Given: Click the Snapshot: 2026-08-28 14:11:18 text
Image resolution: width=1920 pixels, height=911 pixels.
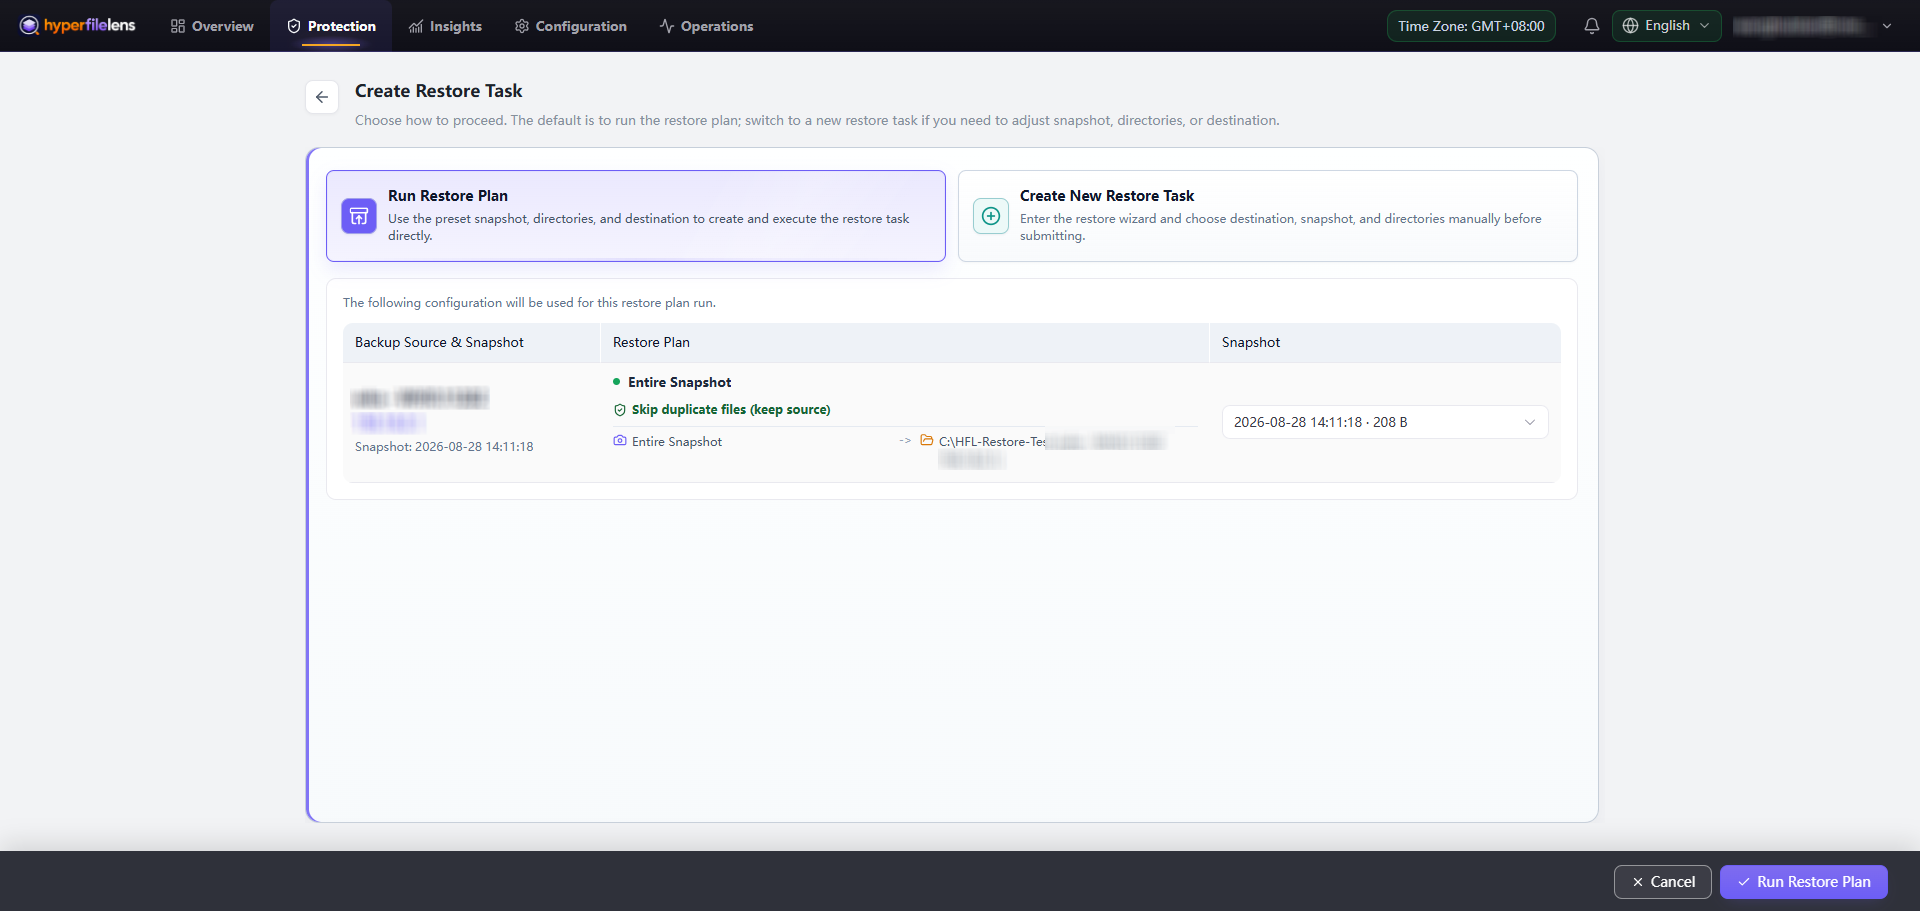Looking at the screenshot, I should click(x=444, y=447).
